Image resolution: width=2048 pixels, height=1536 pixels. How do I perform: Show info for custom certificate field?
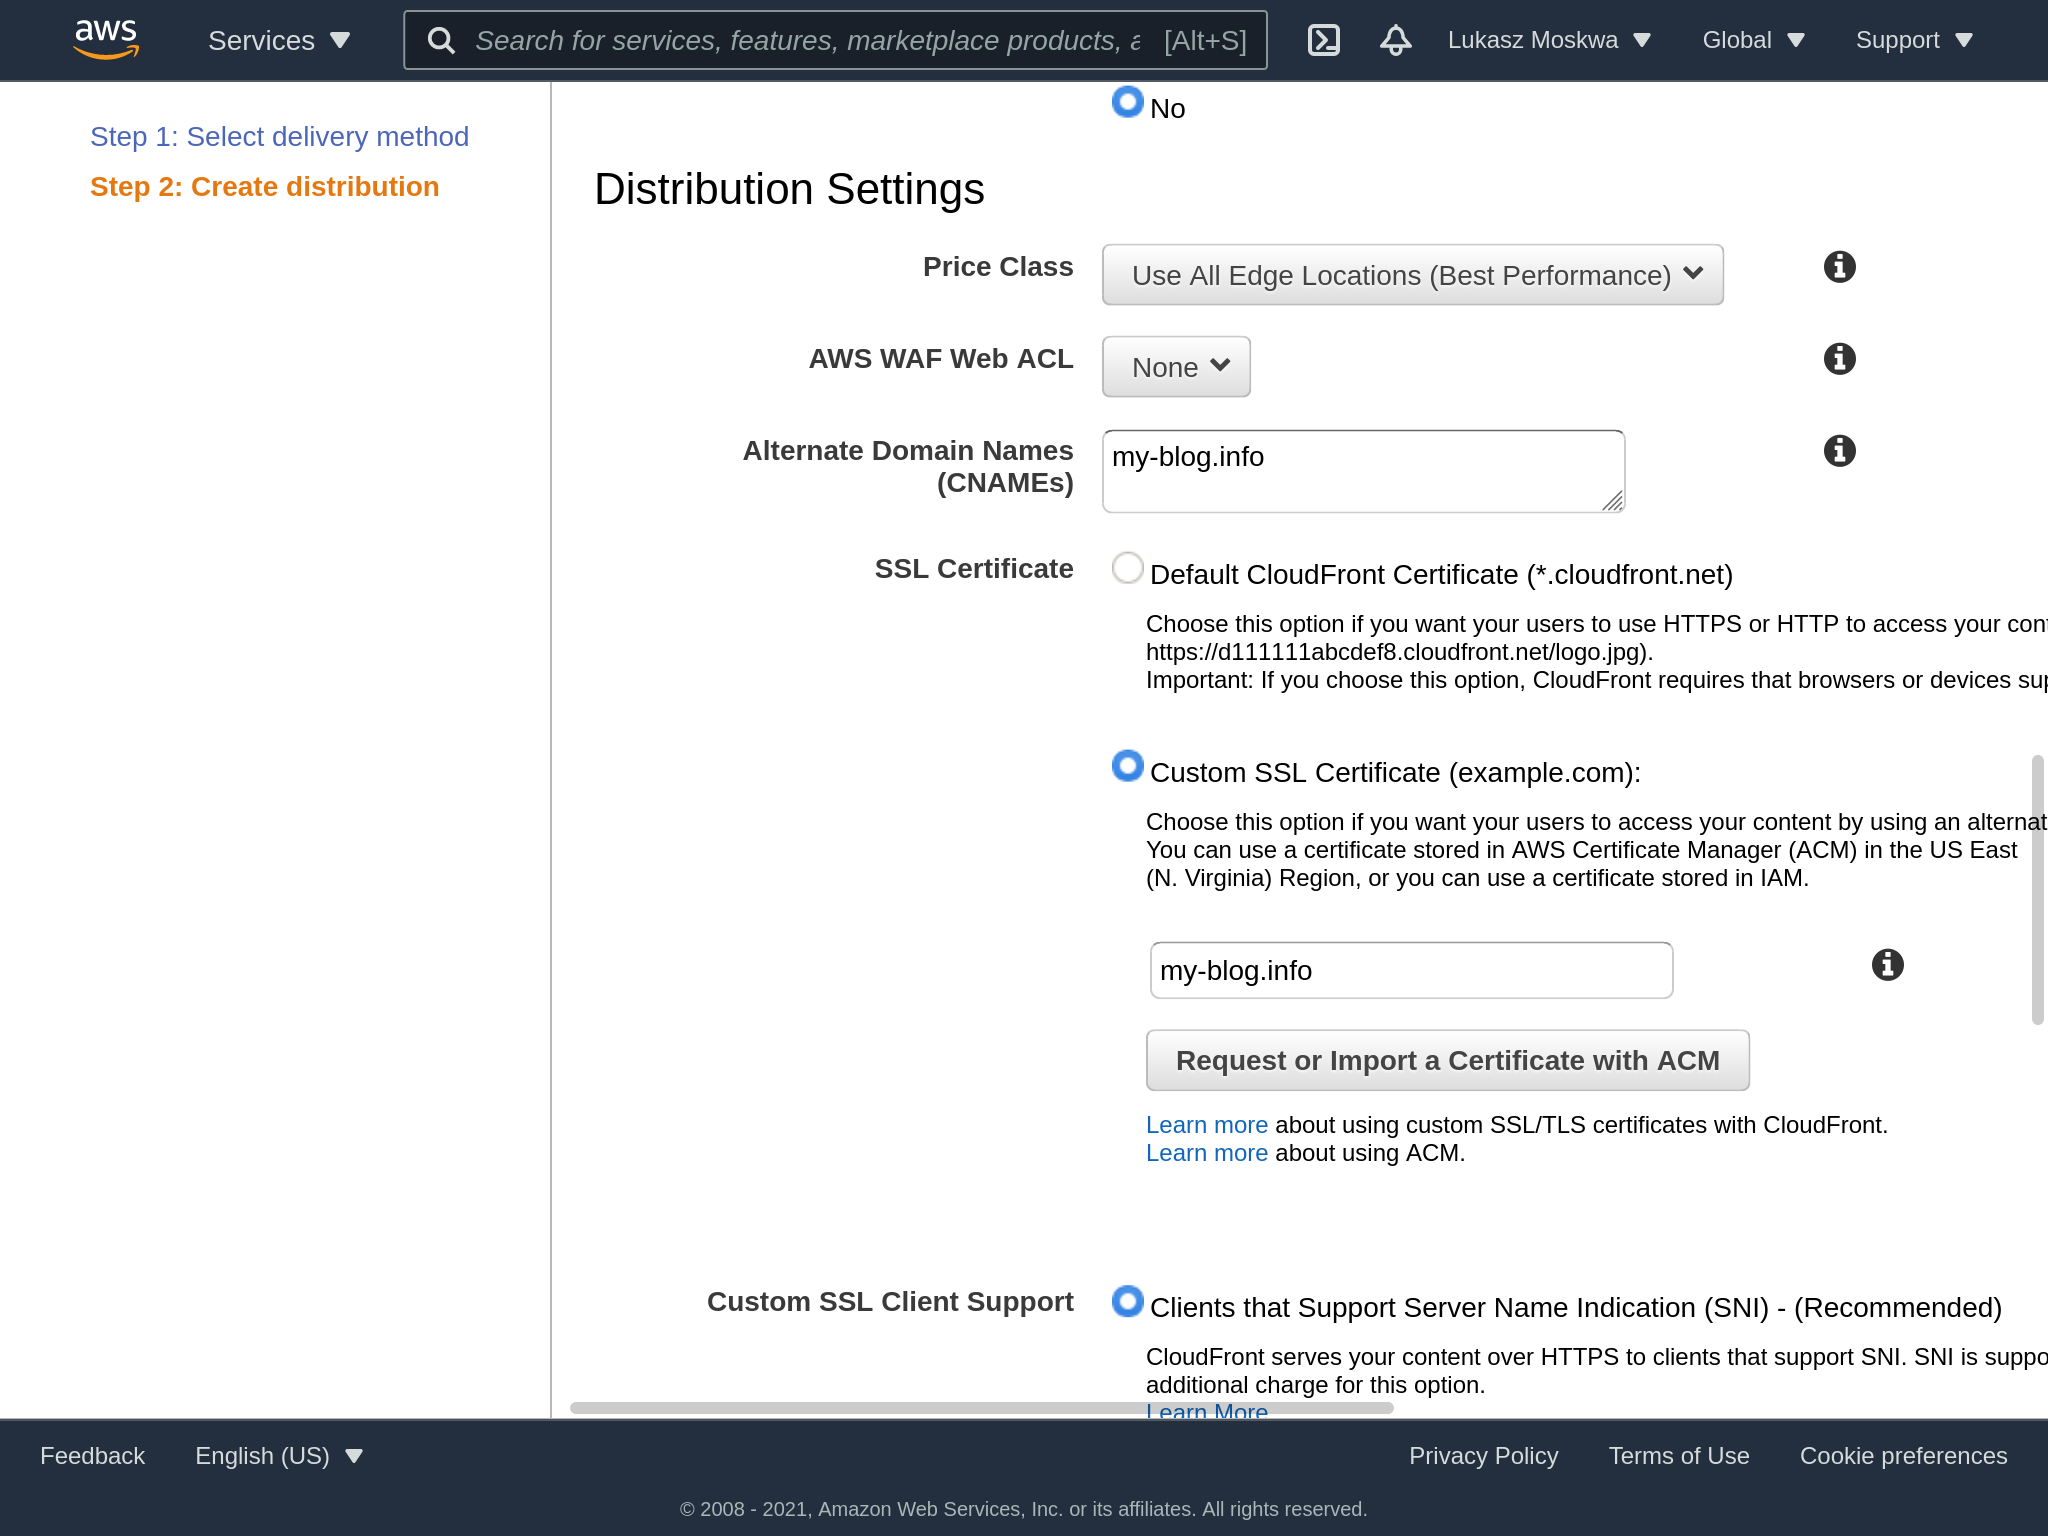(1887, 965)
